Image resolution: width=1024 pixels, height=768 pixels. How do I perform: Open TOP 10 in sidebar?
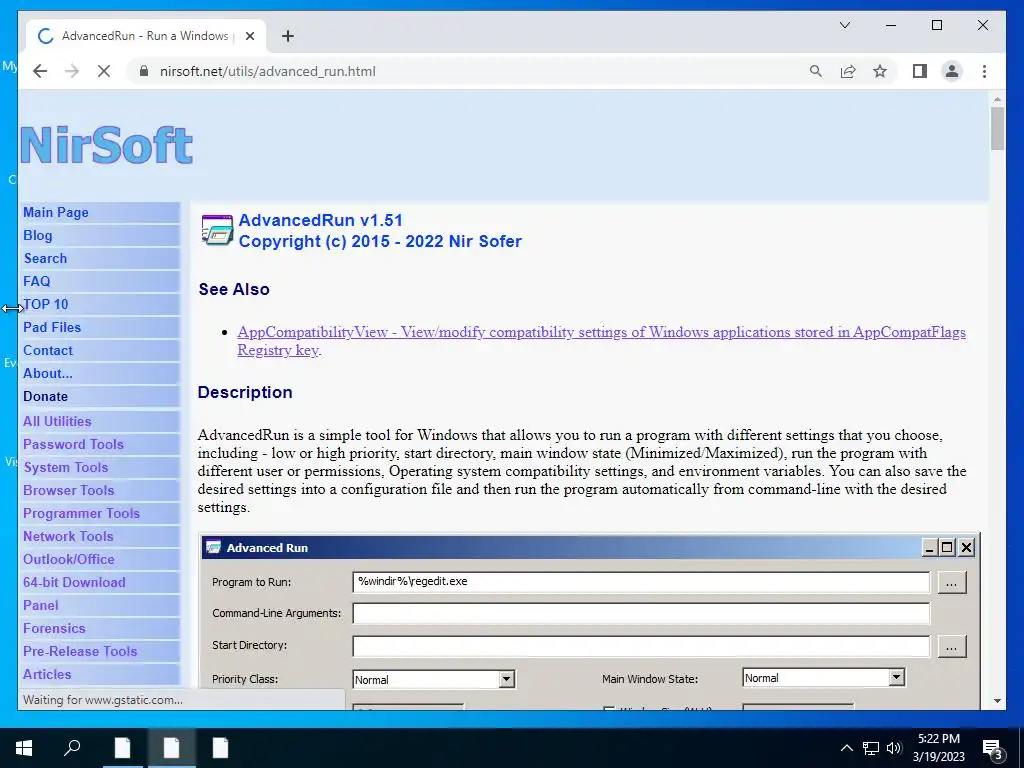click(46, 304)
